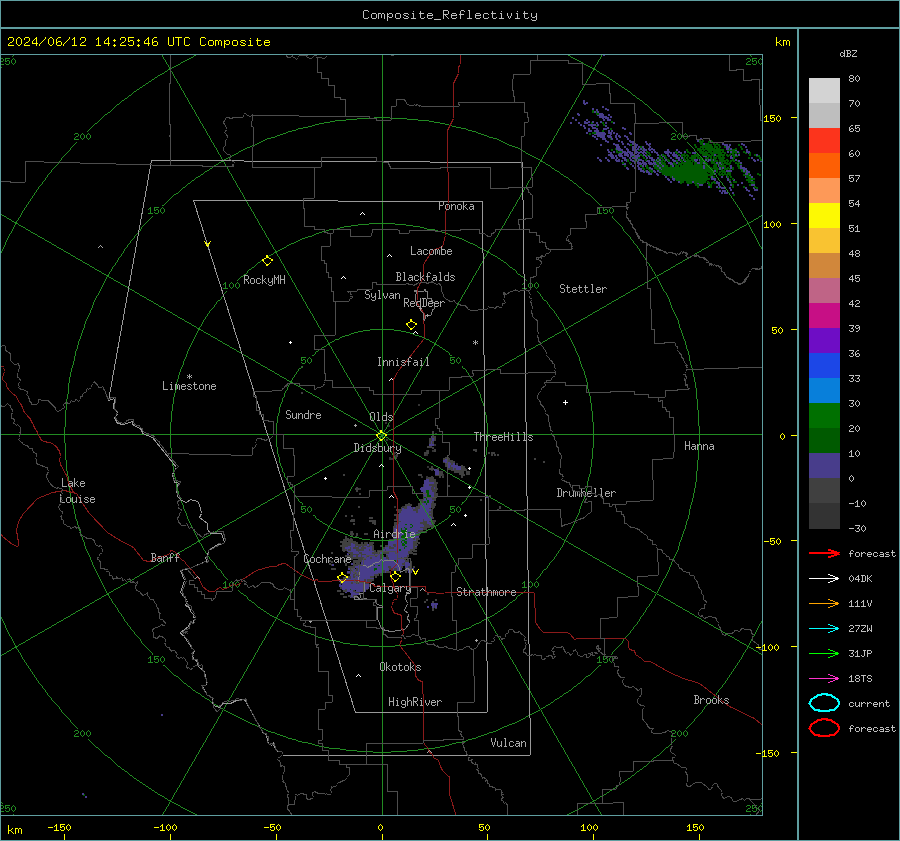
Task: Select the orange 111V arrow icon
Action: click(824, 603)
